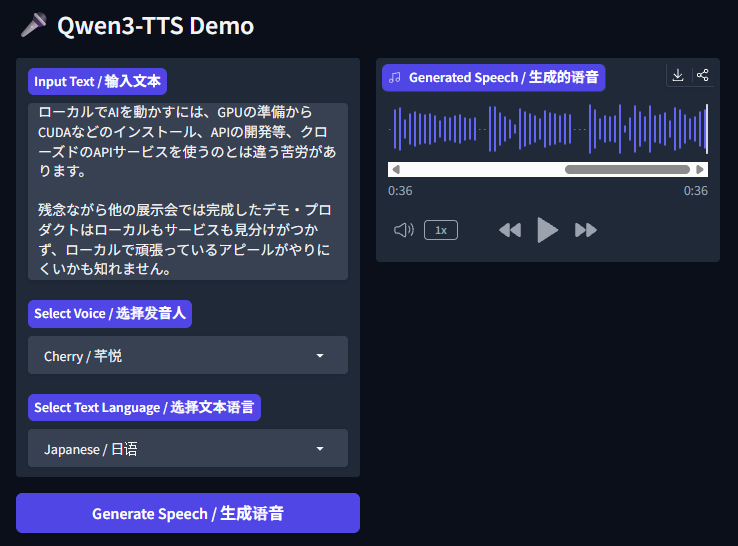This screenshot has width=738, height=546.
Task: Click the Qwen3-TTS Demo heading
Action: (x=155, y=26)
